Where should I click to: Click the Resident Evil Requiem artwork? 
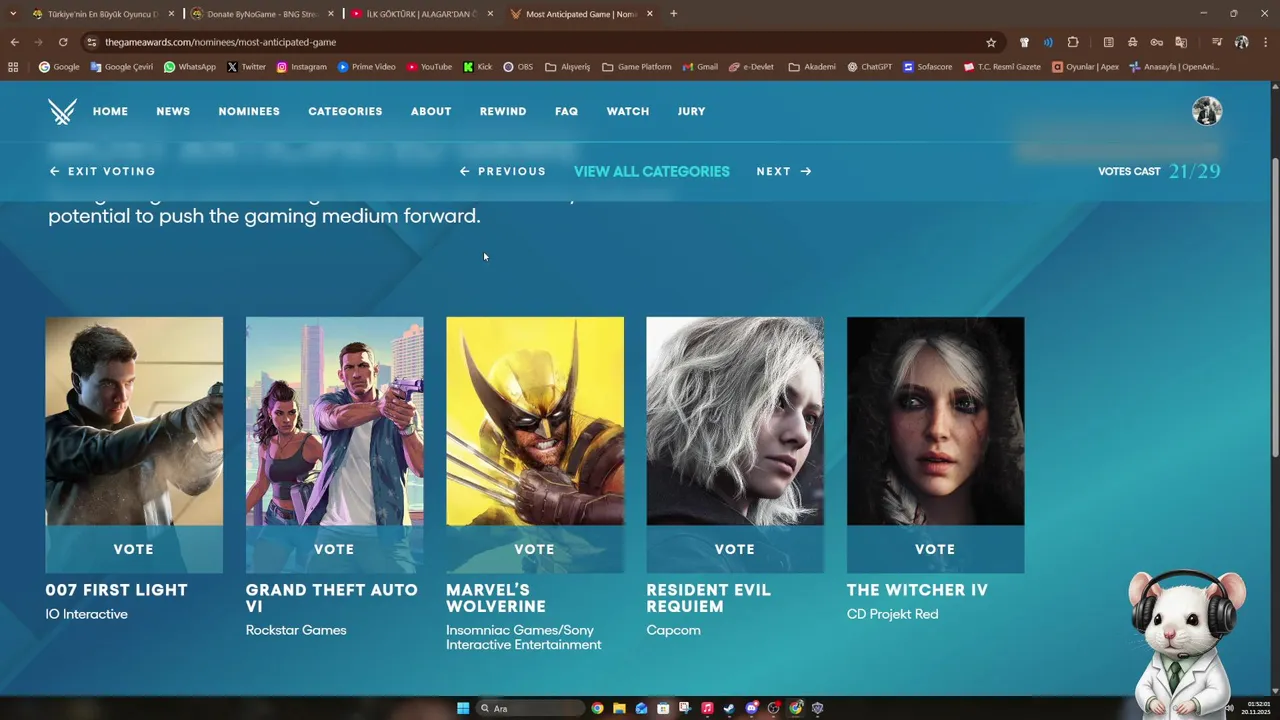click(x=735, y=421)
